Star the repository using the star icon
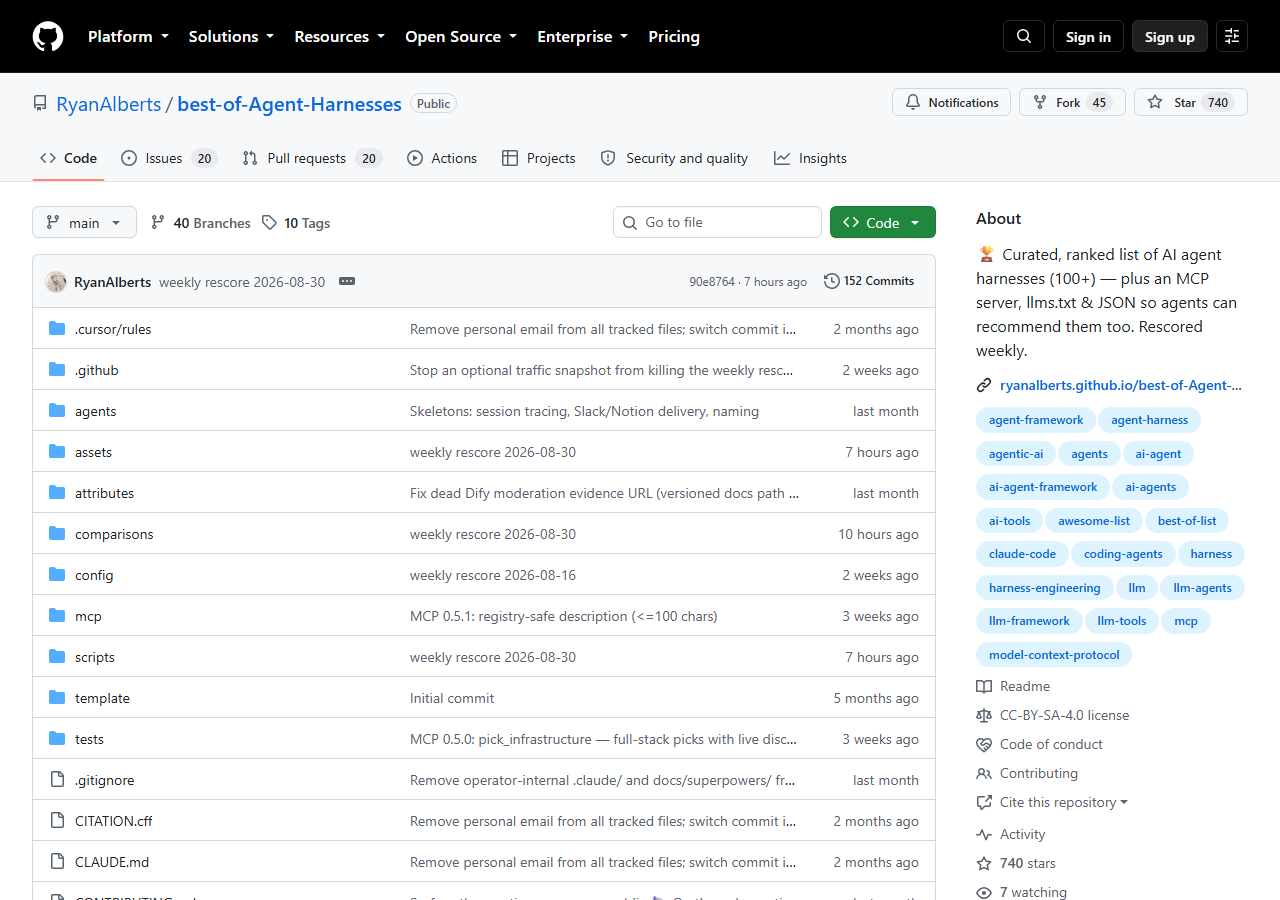Viewport: 1280px width, 900px height. click(1155, 103)
